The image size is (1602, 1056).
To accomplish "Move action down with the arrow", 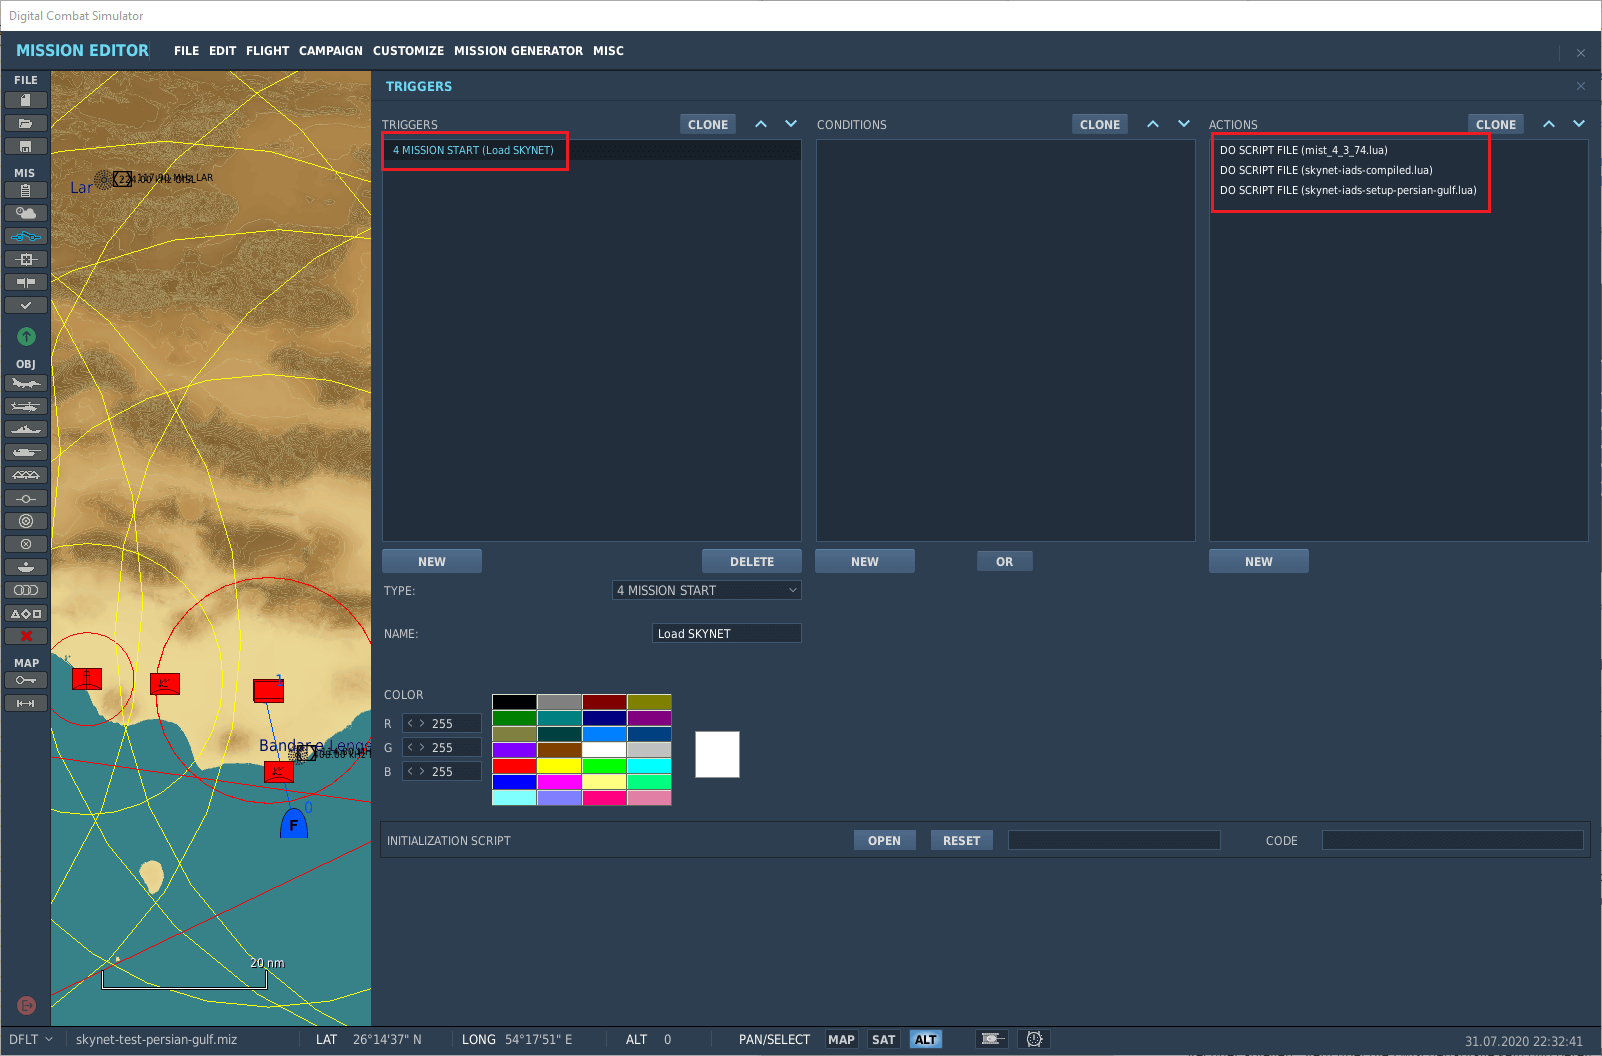I will tap(1579, 124).
